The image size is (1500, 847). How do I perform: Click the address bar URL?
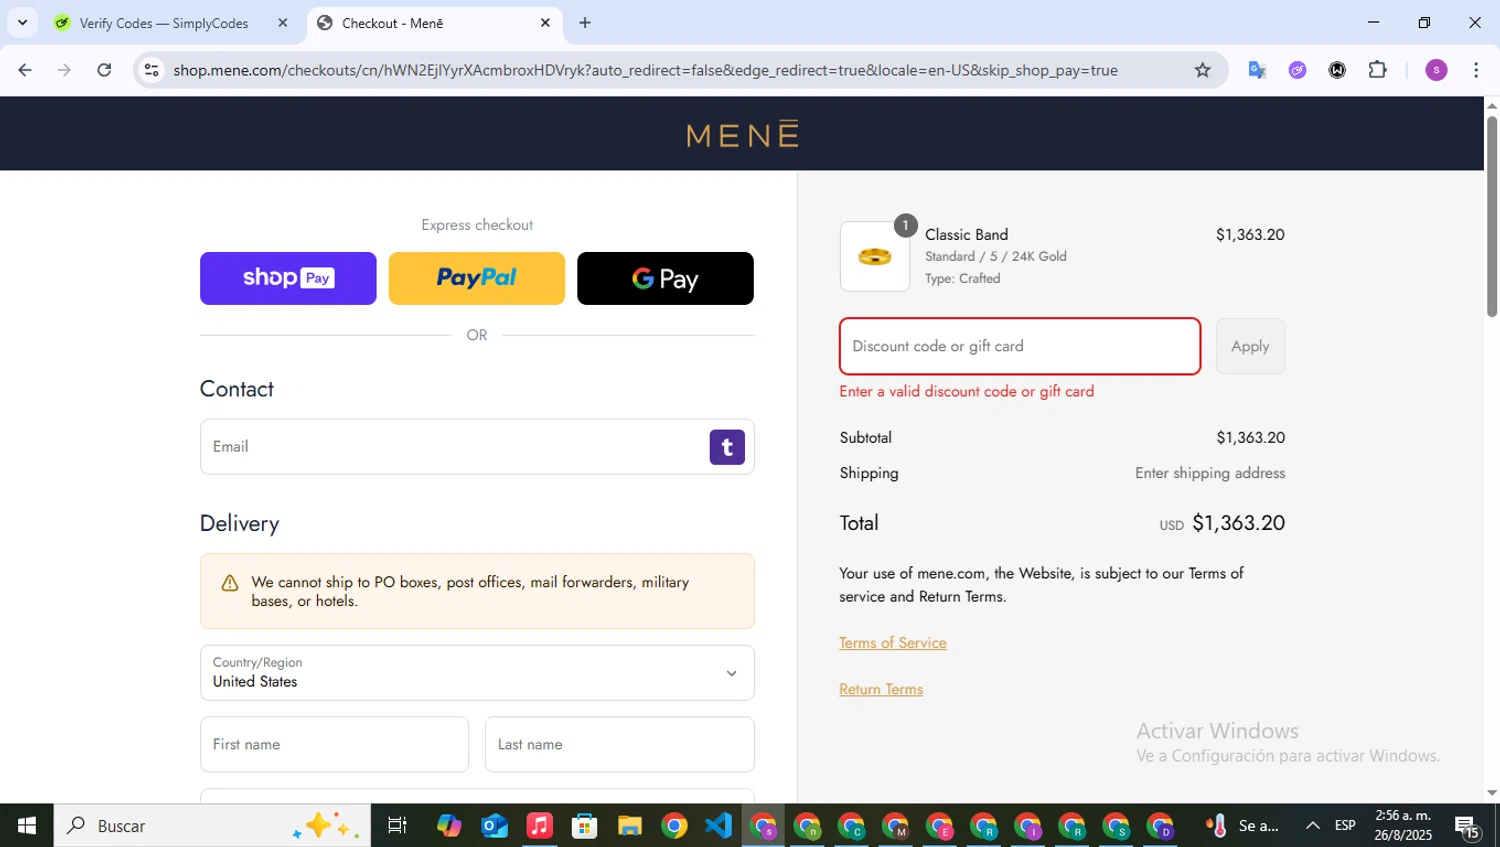point(645,70)
